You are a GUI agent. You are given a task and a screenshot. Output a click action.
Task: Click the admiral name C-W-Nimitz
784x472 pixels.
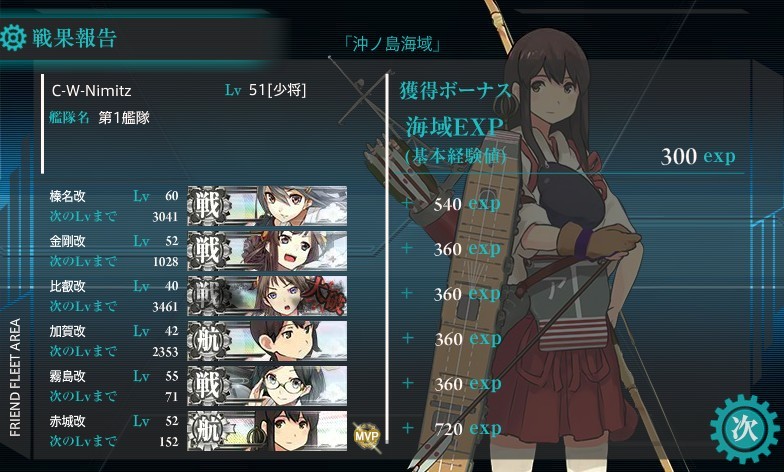(92, 91)
